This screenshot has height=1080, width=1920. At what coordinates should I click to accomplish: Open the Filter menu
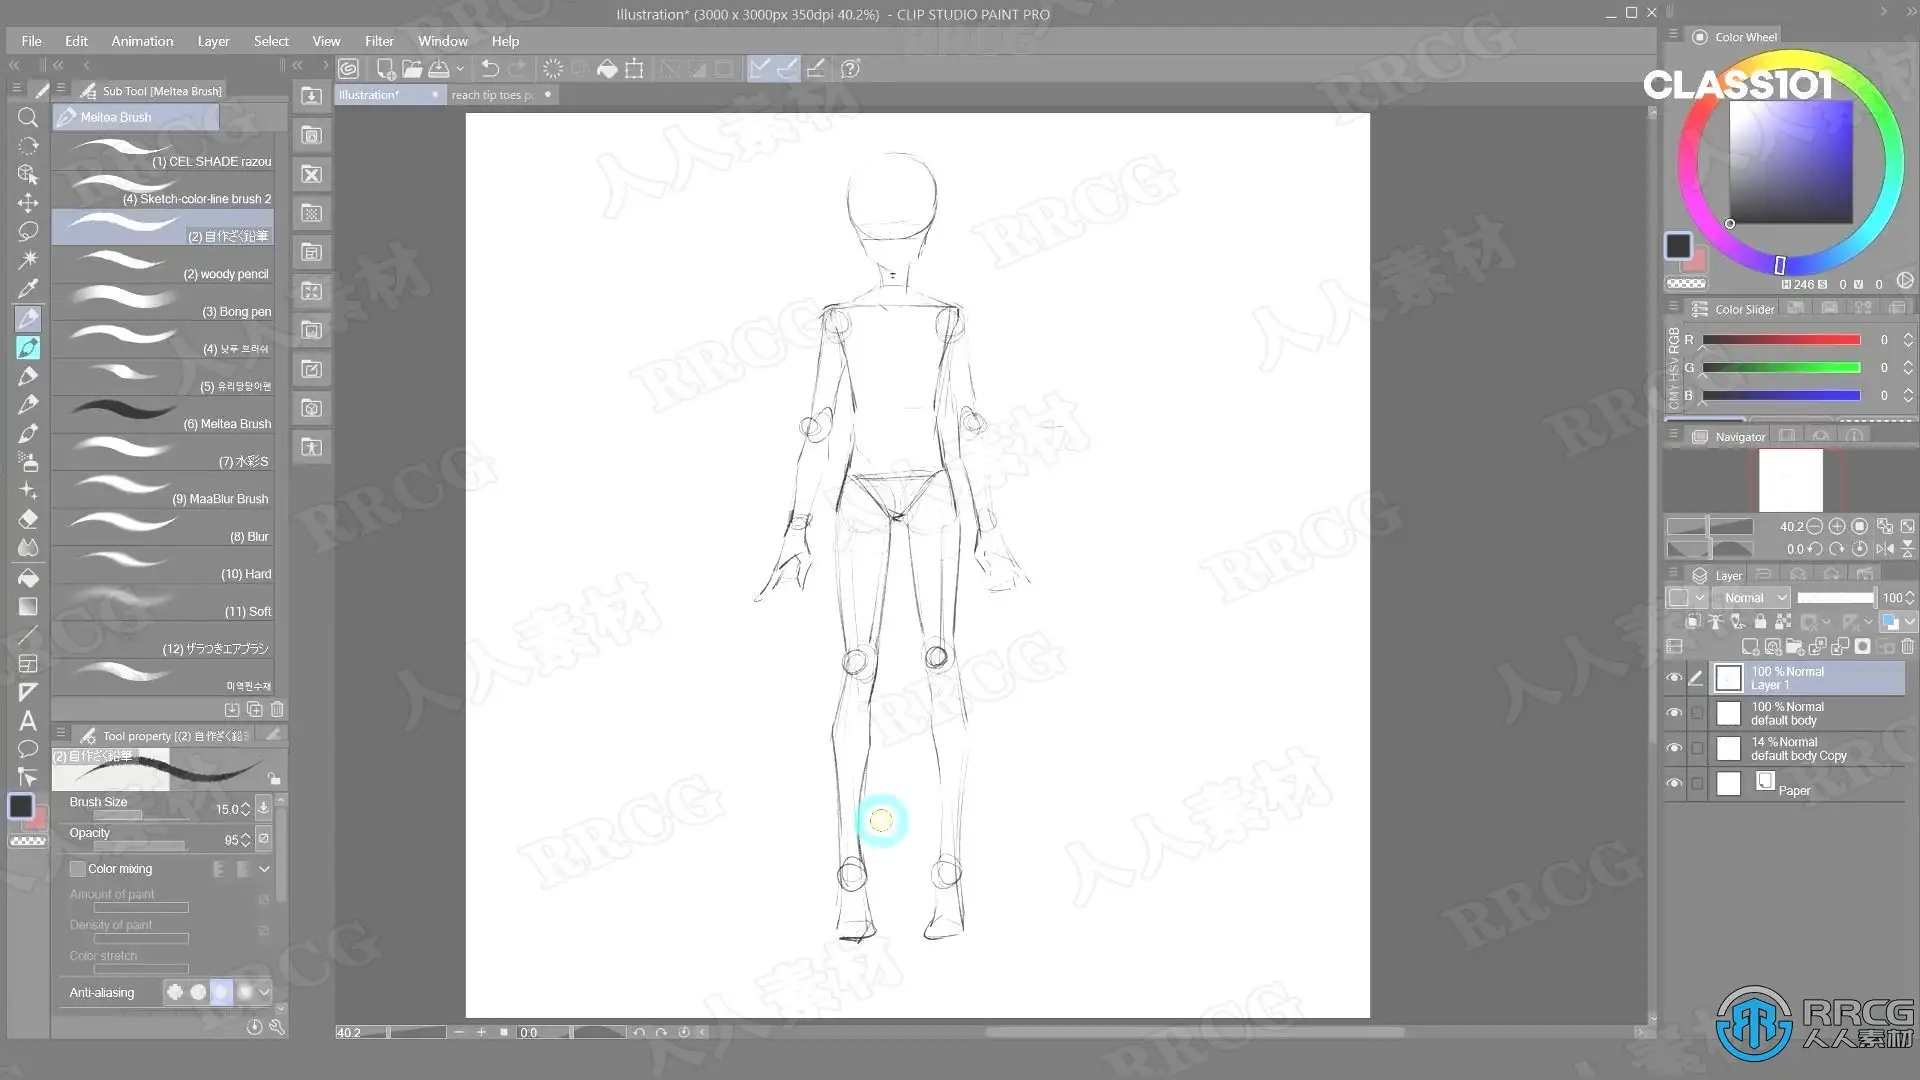point(379,41)
